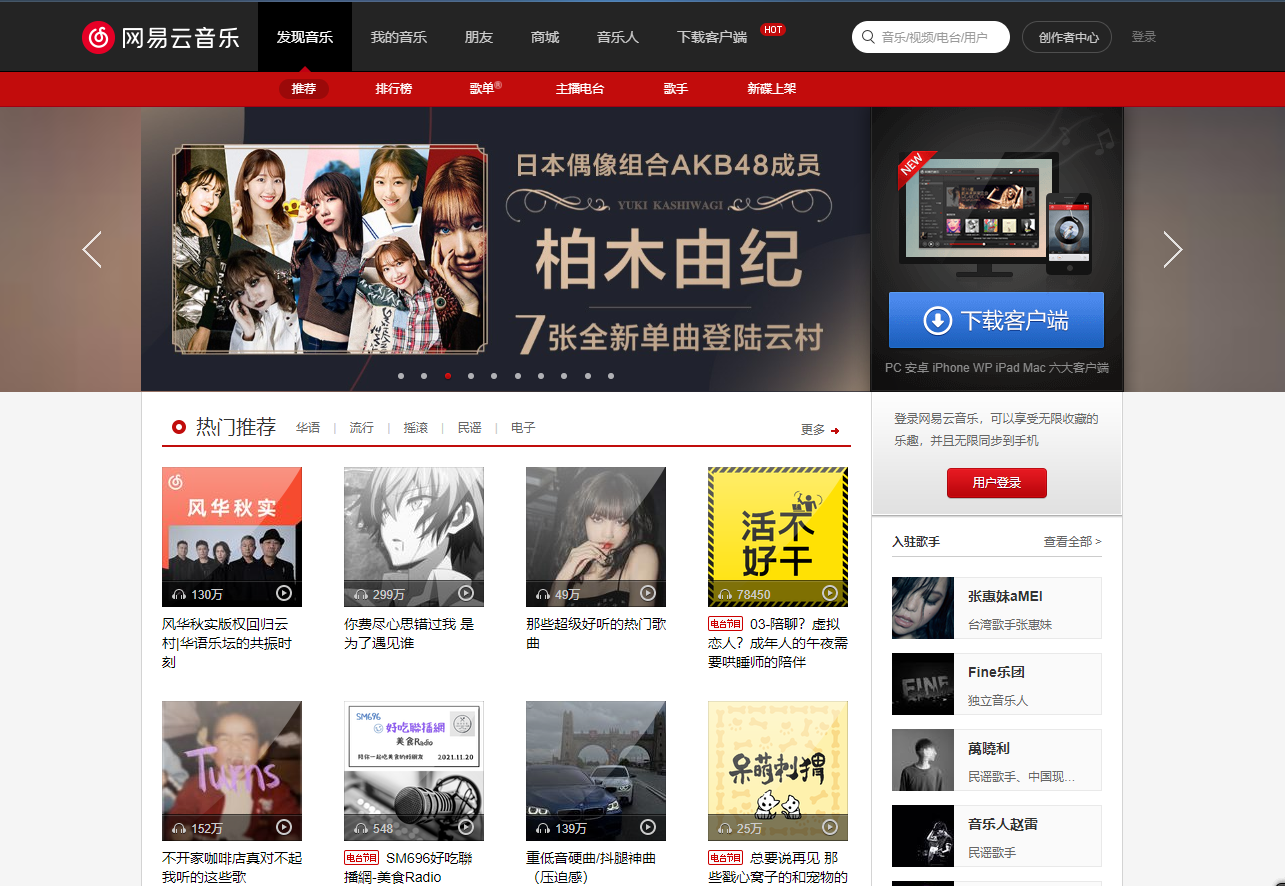Play the 25万 呆萌利搏 play icon

click(830, 827)
